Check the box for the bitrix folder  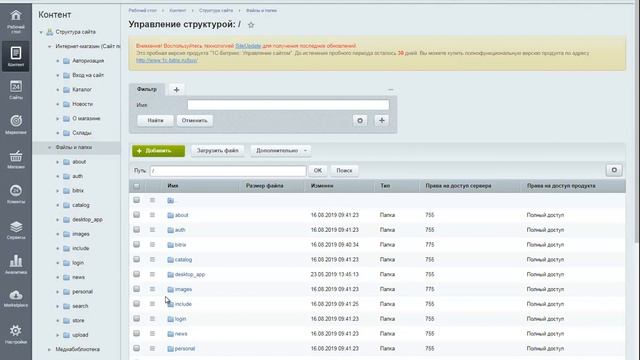point(136,244)
